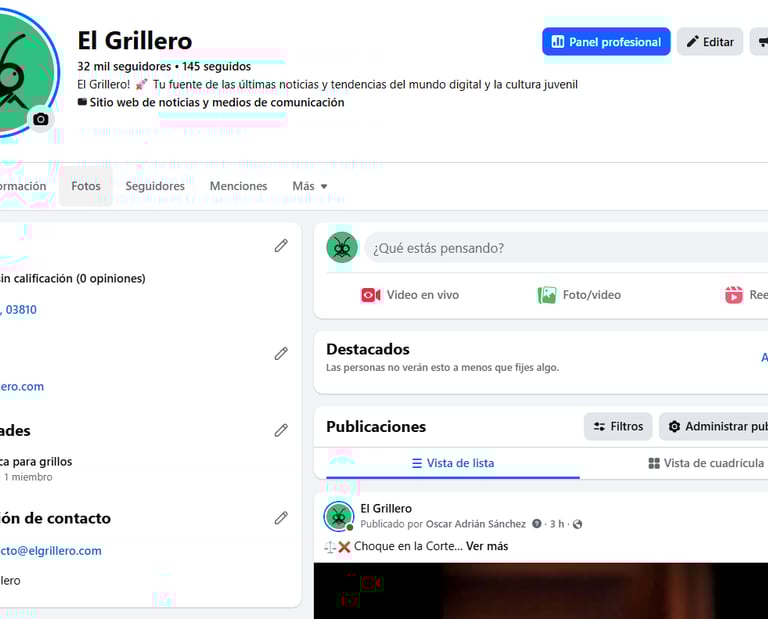Open the Seguidores tab
This screenshot has height=619, width=768.
click(x=155, y=186)
